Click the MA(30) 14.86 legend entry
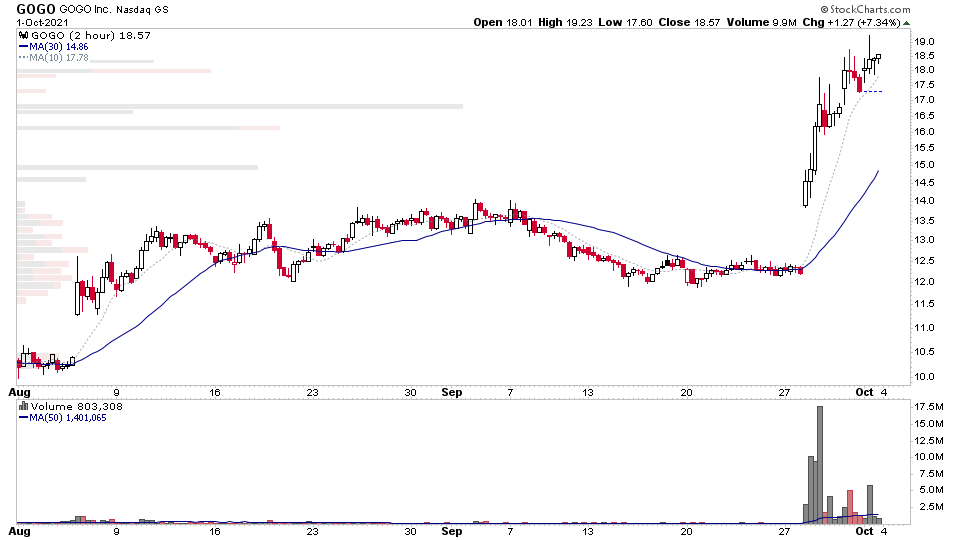The width and height of the screenshot is (960, 540). 53,47
